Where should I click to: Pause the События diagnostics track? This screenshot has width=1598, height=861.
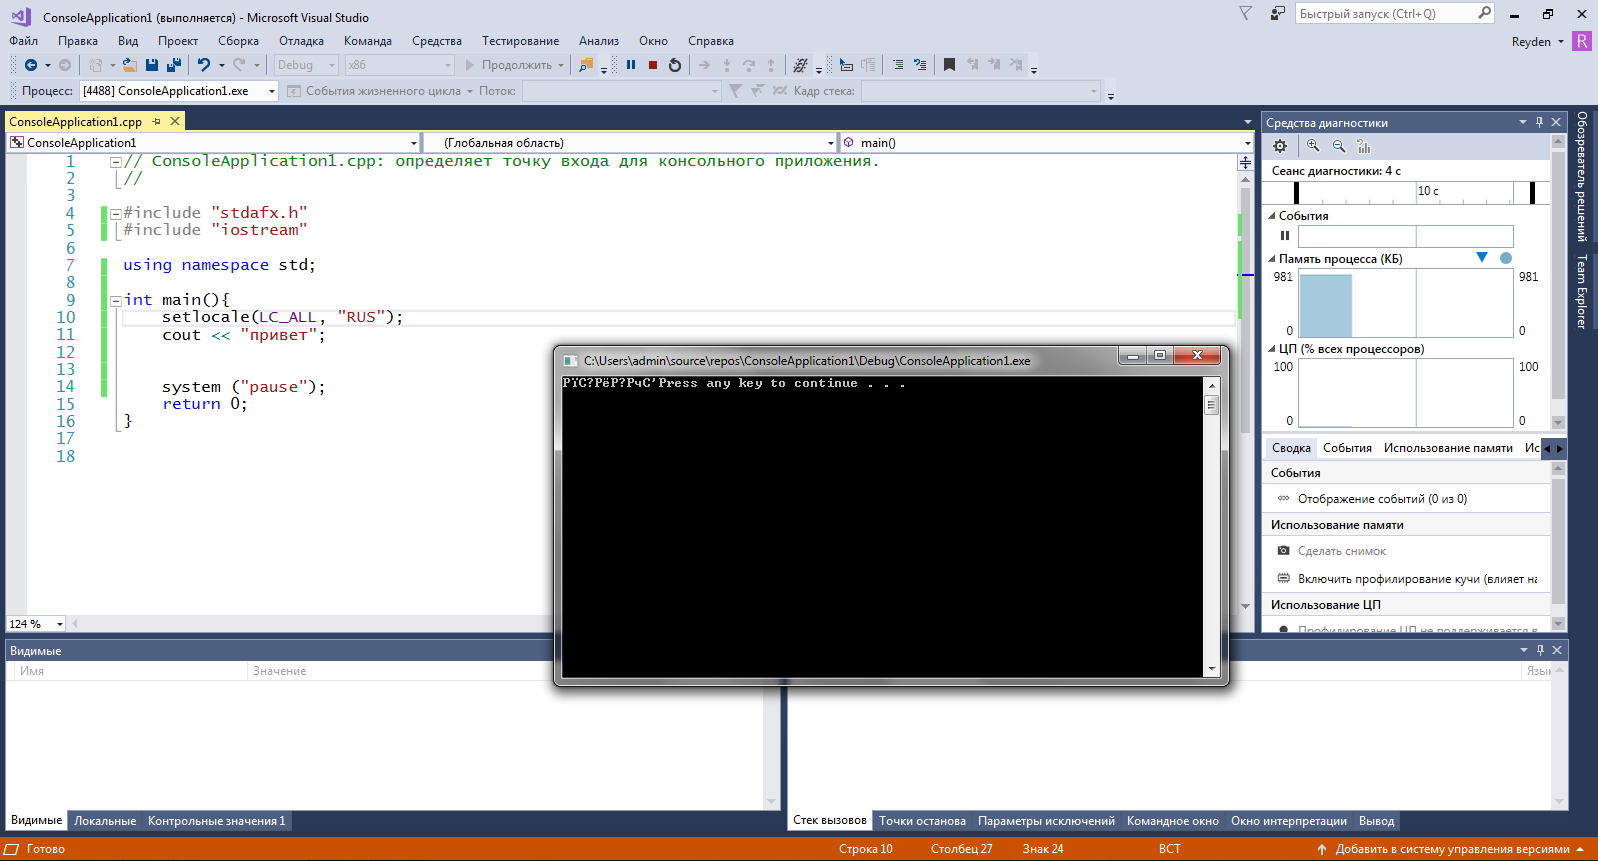click(1285, 236)
